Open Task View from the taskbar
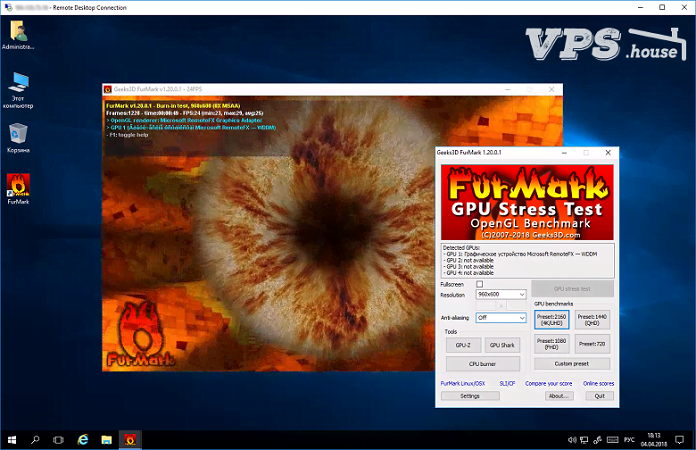This screenshot has height=450, width=696. point(58,438)
